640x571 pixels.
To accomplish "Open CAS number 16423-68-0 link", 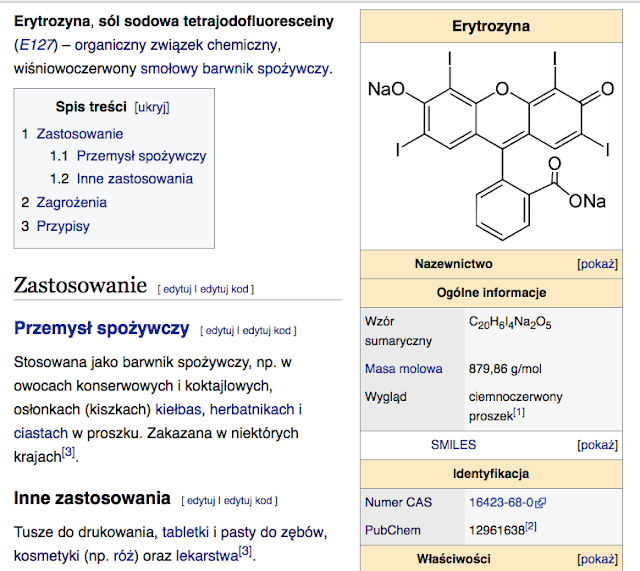I will pyautogui.click(x=501, y=502).
